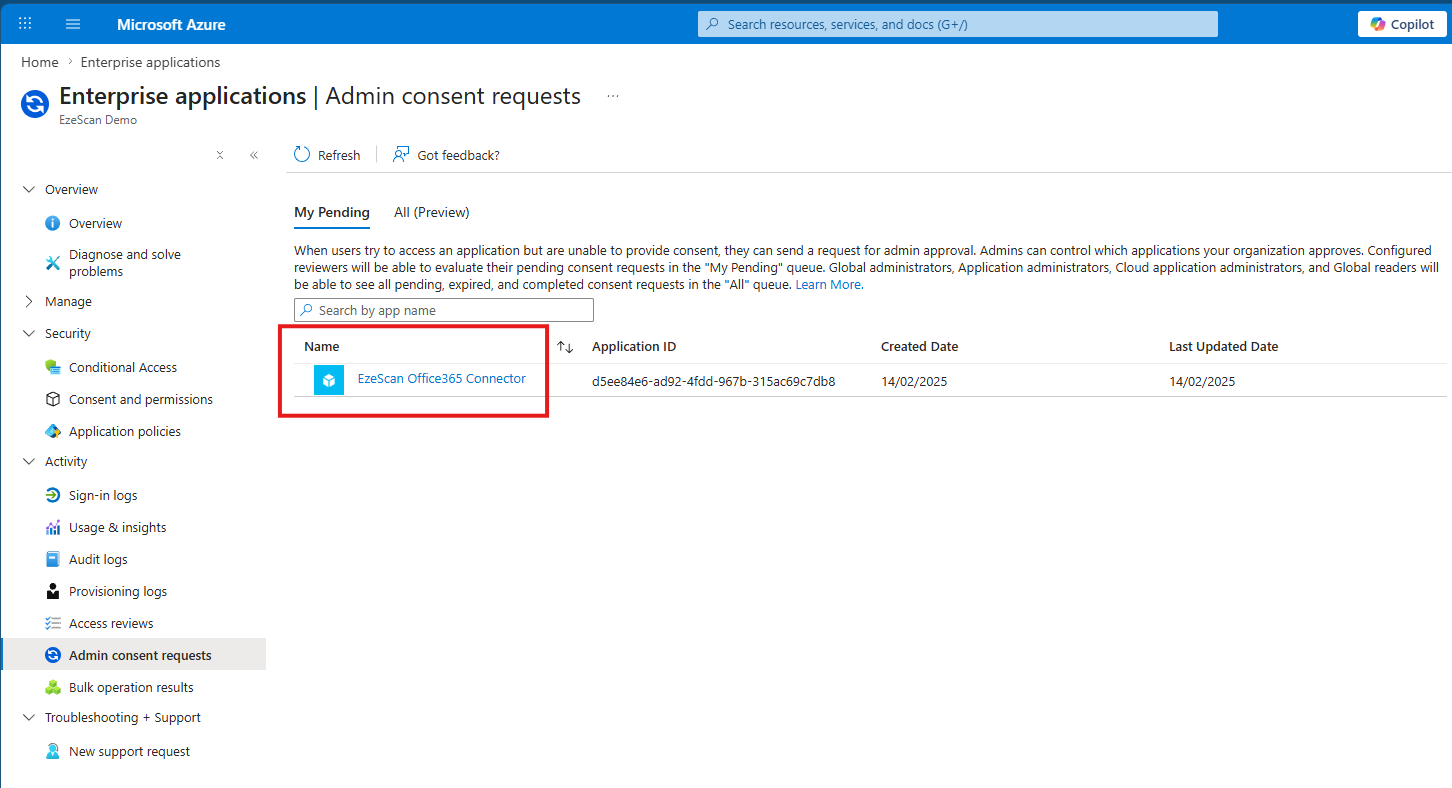Open Usage & insights in the sidebar
This screenshot has width=1452, height=788.
click(118, 527)
